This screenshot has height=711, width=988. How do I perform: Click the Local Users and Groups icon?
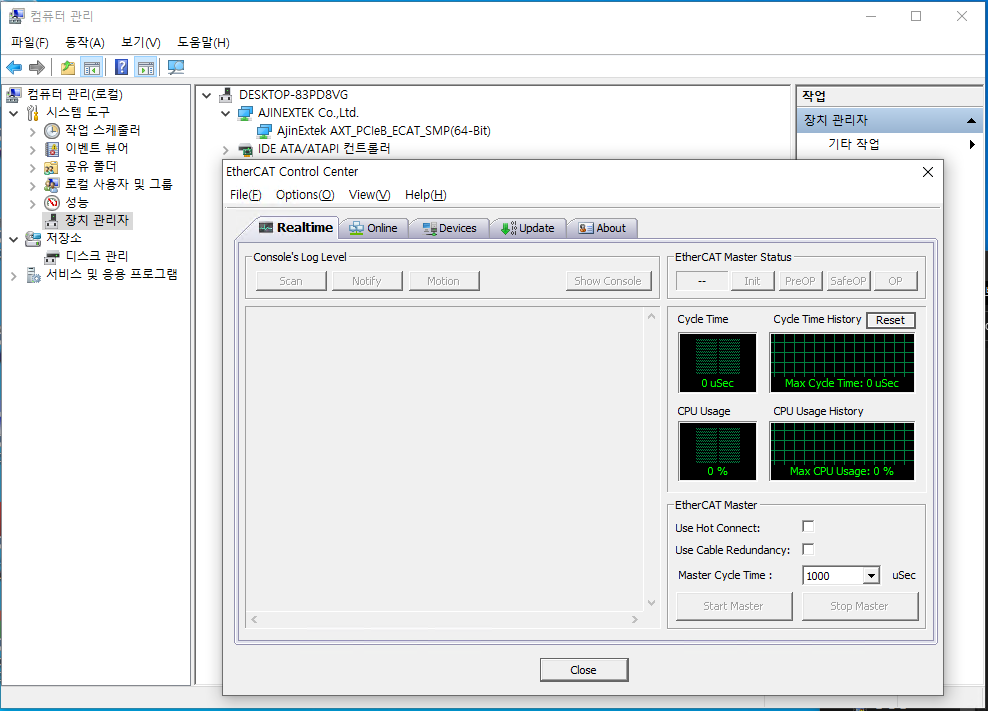click(52, 185)
